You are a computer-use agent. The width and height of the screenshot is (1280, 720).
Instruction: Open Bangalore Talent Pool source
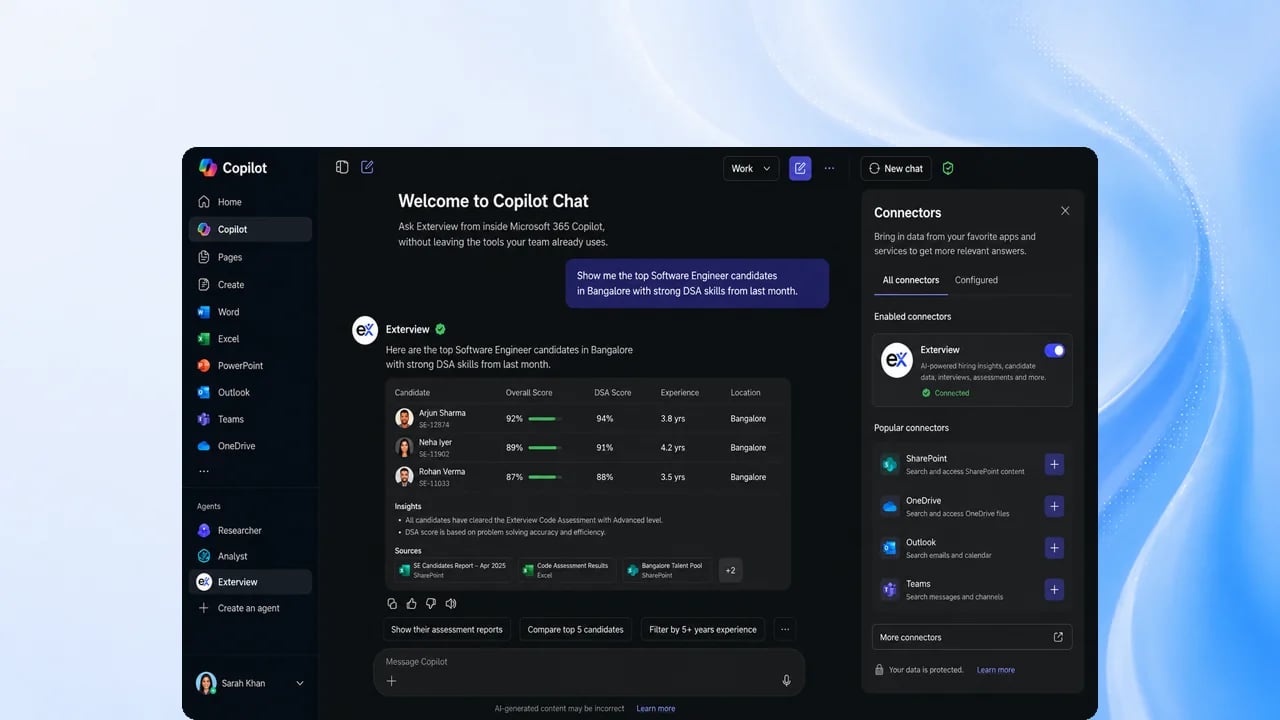(668, 570)
